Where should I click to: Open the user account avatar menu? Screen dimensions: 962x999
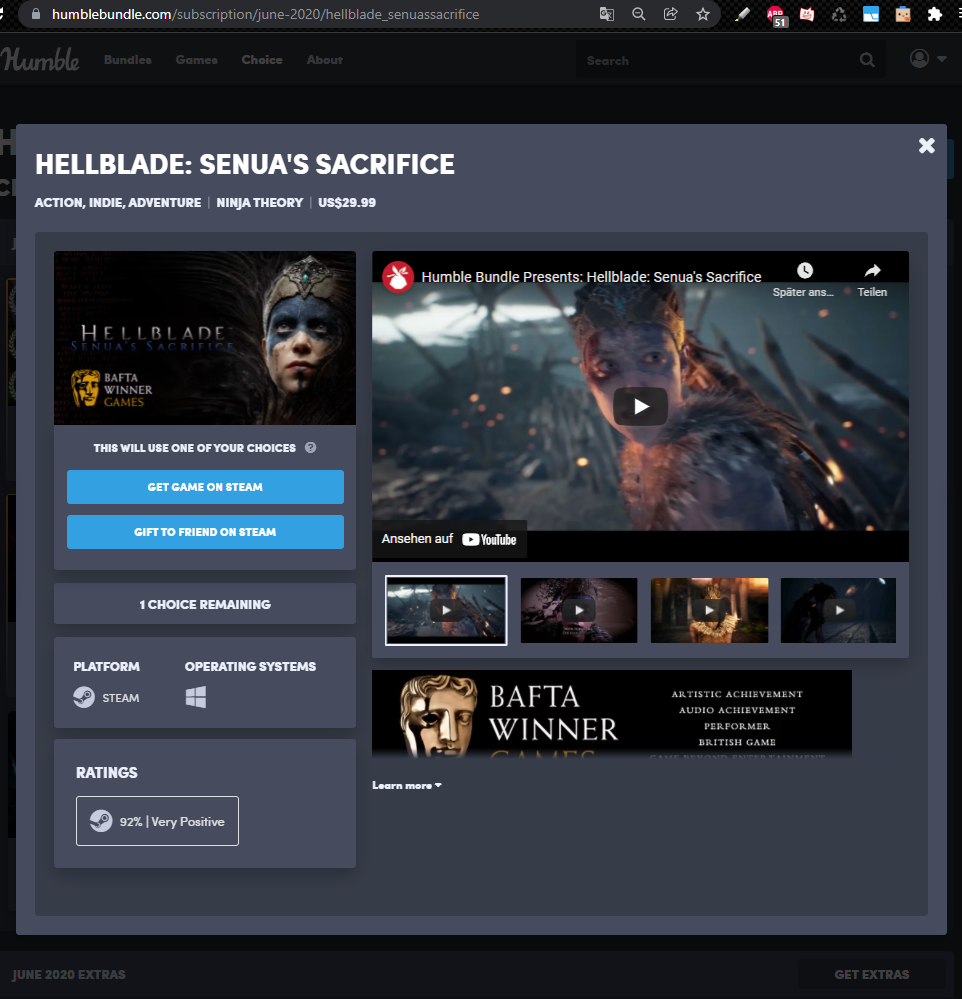(928, 59)
